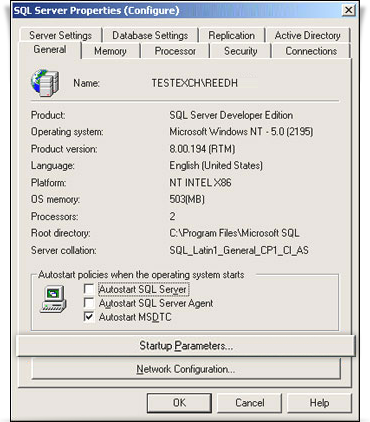
Task: Click the NT INTEL X86 platform value
Action: (x=200, y=183)
